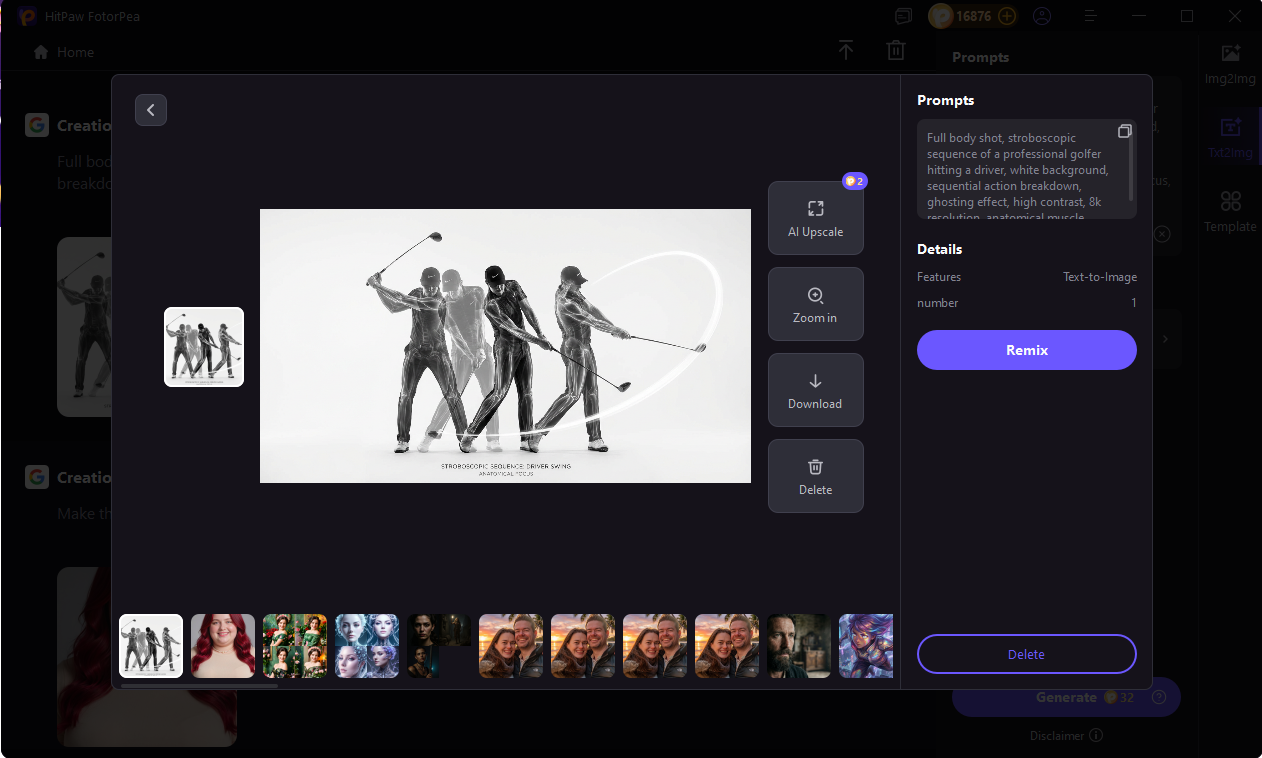Download the generated golfer image
The image size is (1262, 758).
[x=815, y=390]
